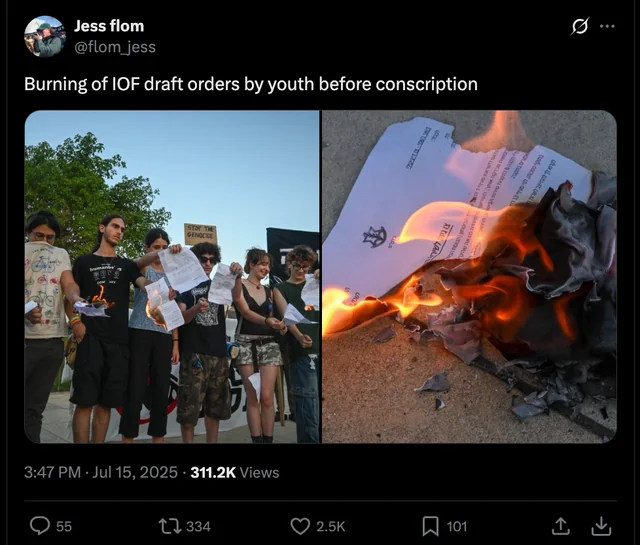Screen dimensions: 640x545
Task: Click the Jess flom display name
Action: click(x=109, y=26)
